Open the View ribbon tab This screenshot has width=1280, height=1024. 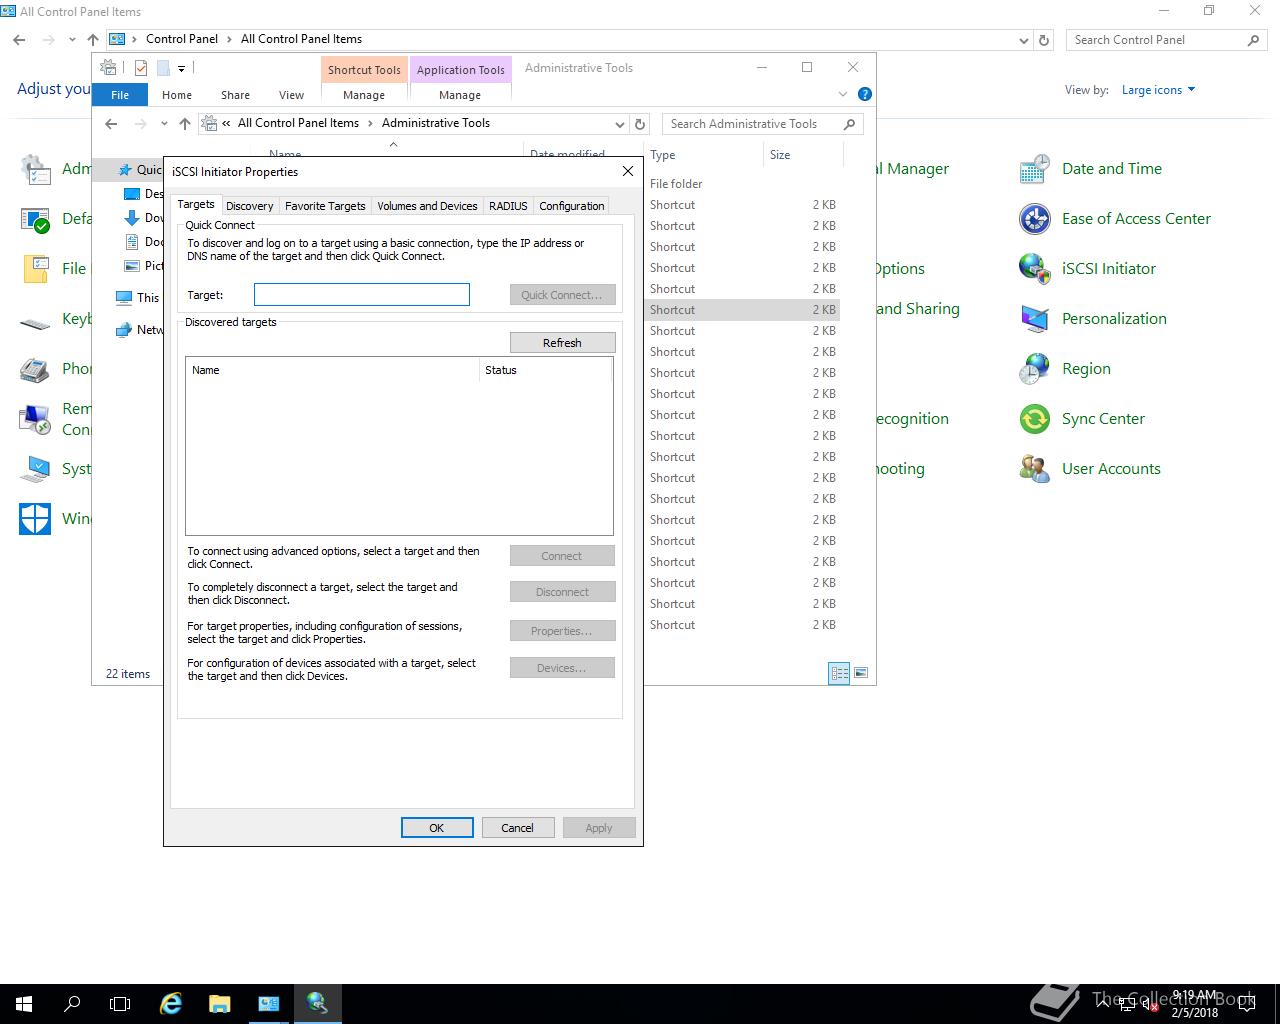click(x=291, y=95)
